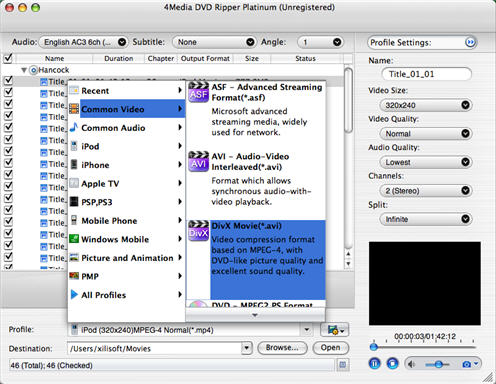Stop the preview playback
Image resolution: width=496 pixels, height=384 pixels.
coord(392,363)
